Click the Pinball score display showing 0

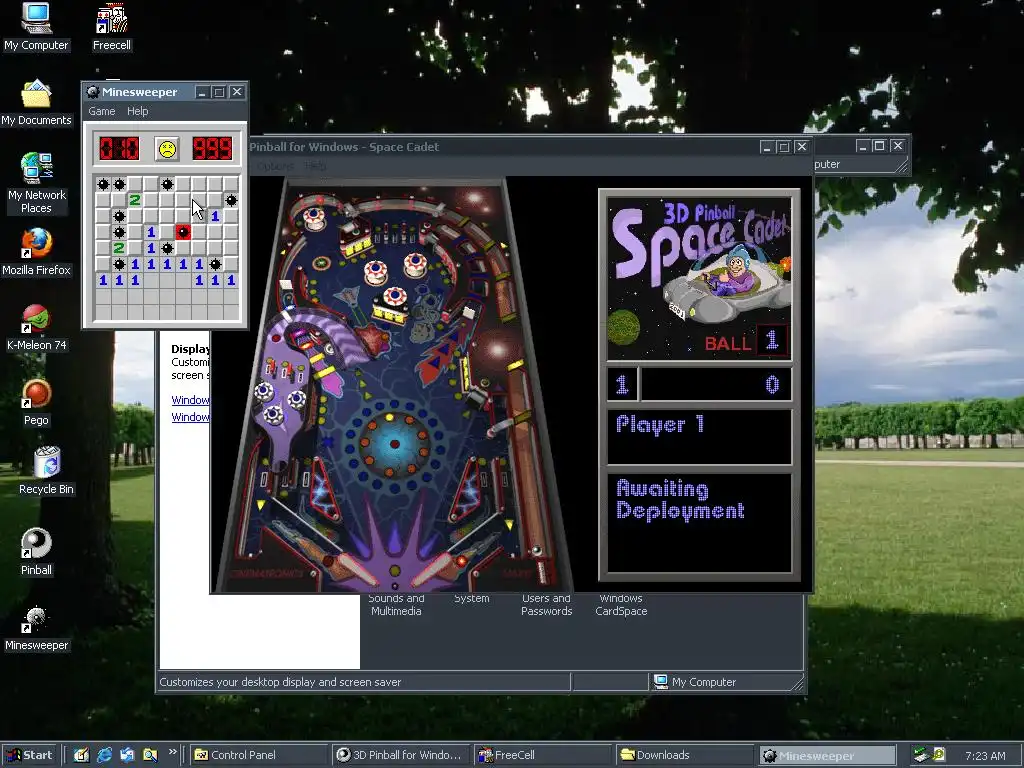(x=716, y=384)
